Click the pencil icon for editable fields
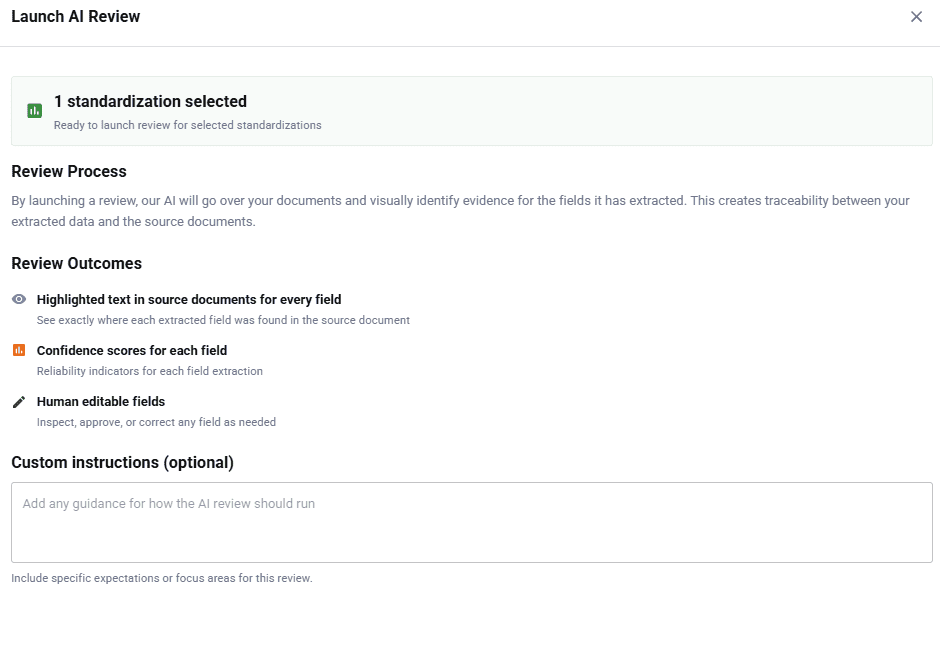940x657 pixels. point(19,402)
